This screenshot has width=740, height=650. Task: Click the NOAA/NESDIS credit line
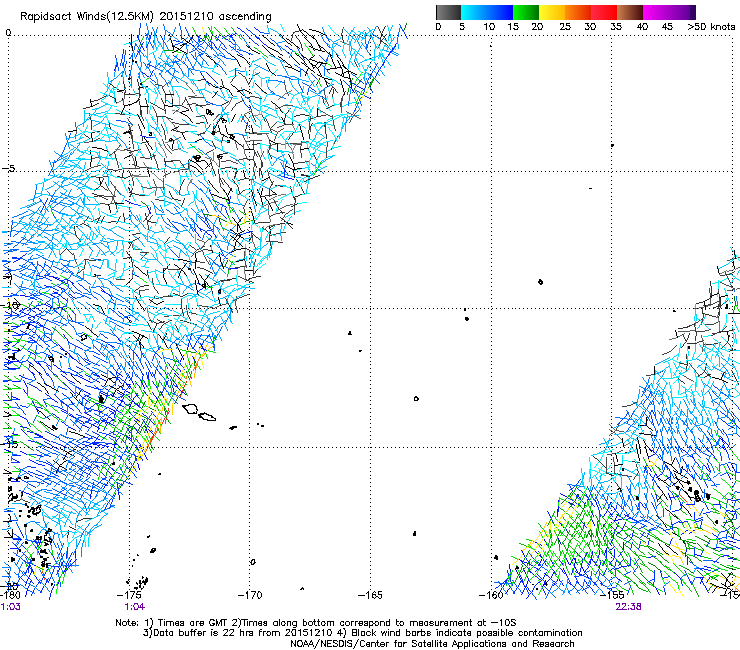432,644
